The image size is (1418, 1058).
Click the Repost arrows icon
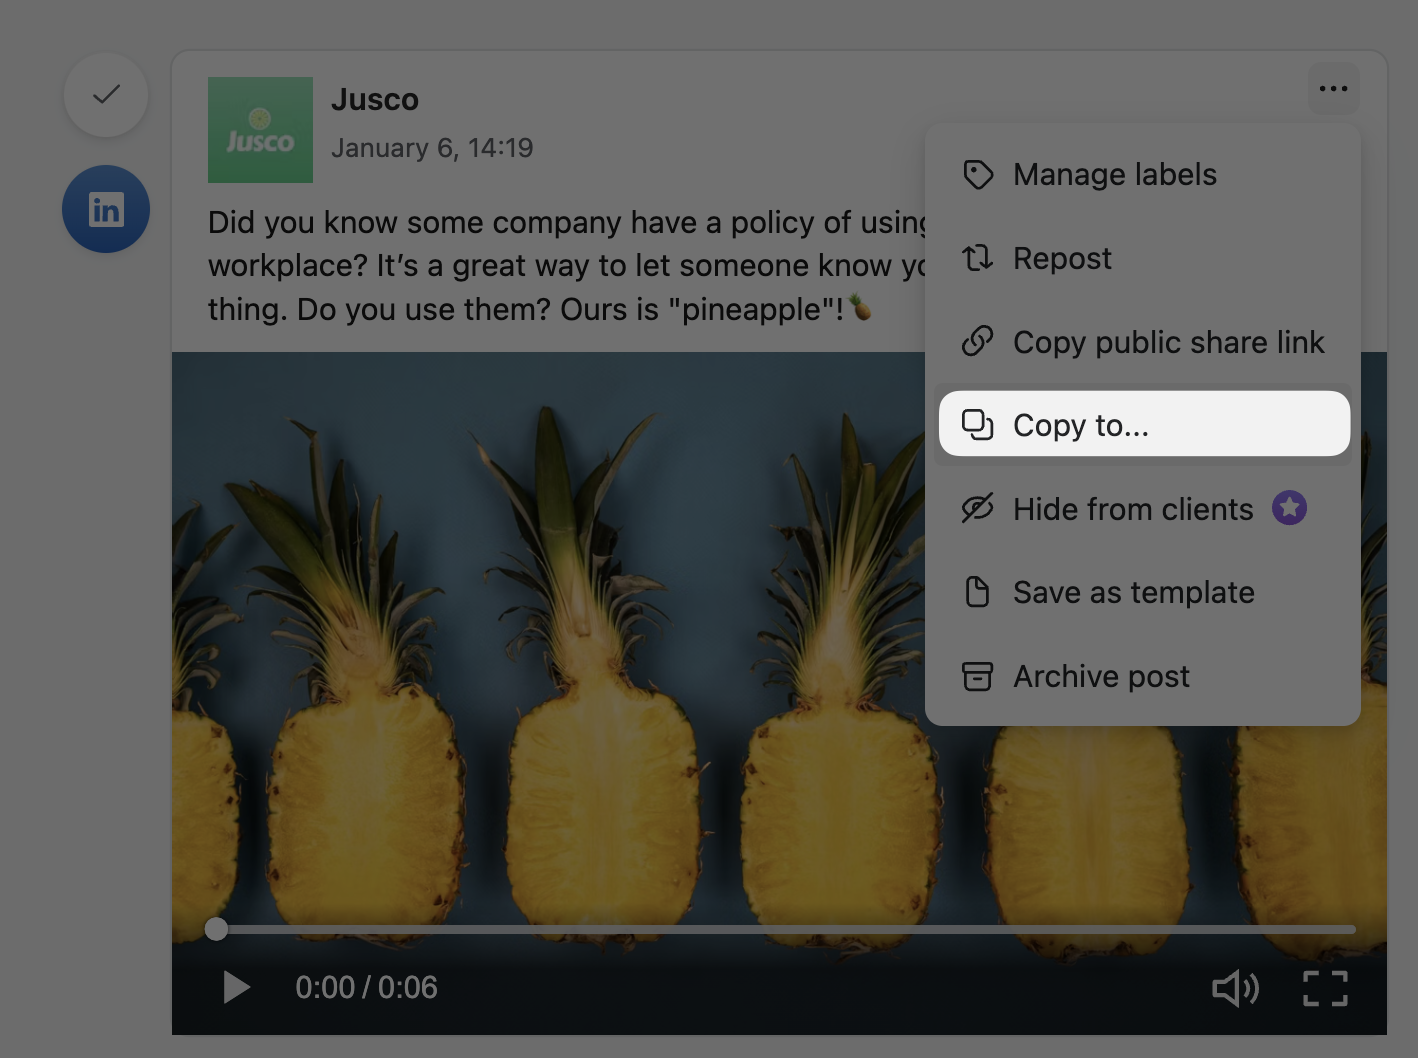pos(977,259)
